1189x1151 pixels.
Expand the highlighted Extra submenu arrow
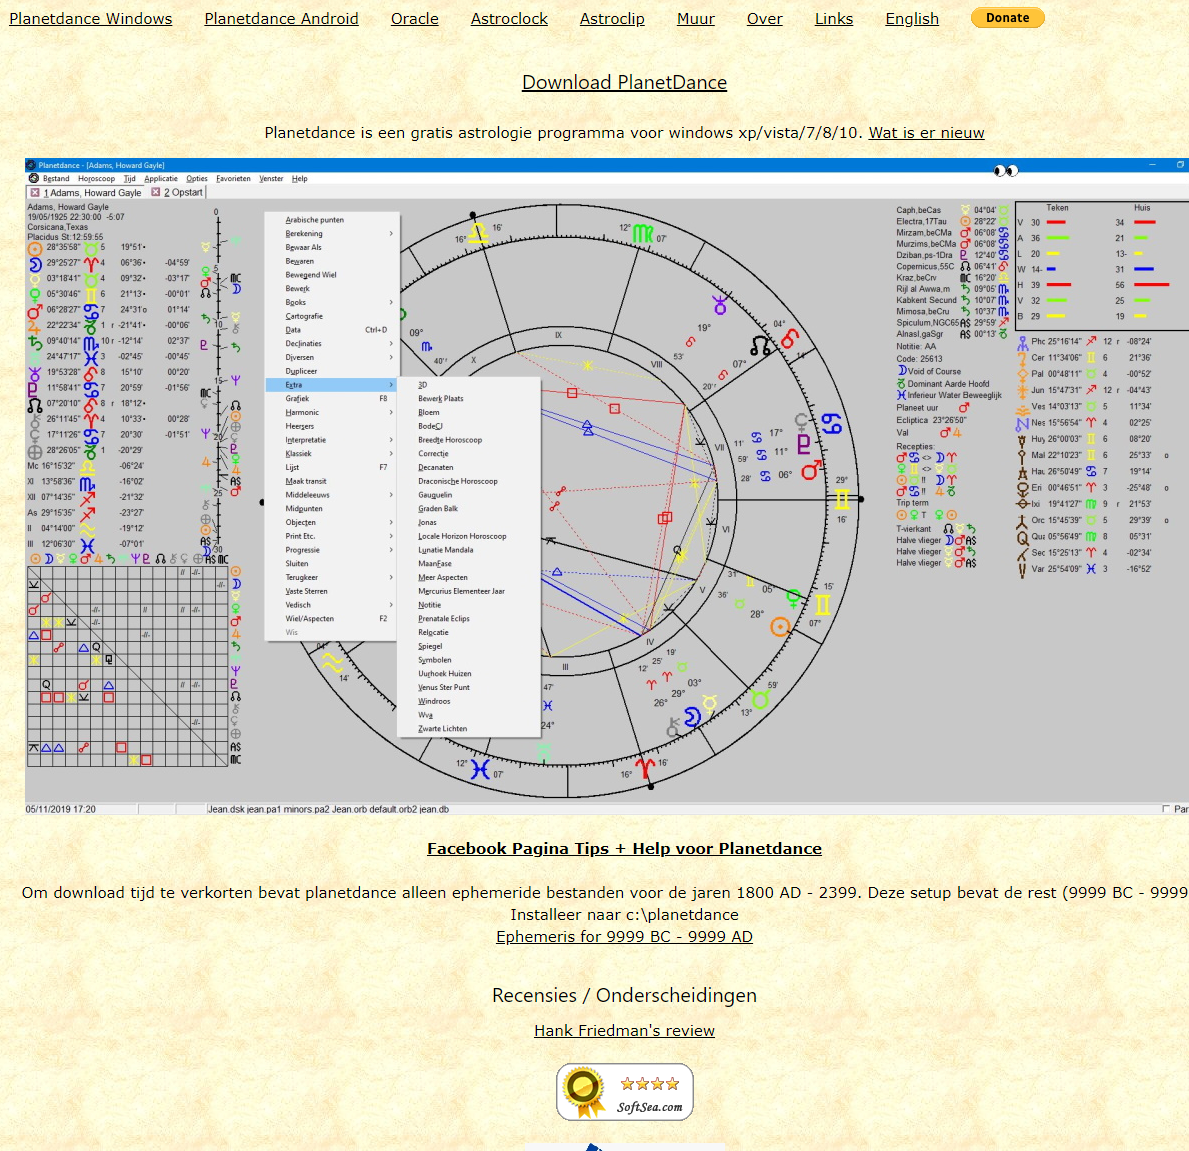(x=391, y=385)
